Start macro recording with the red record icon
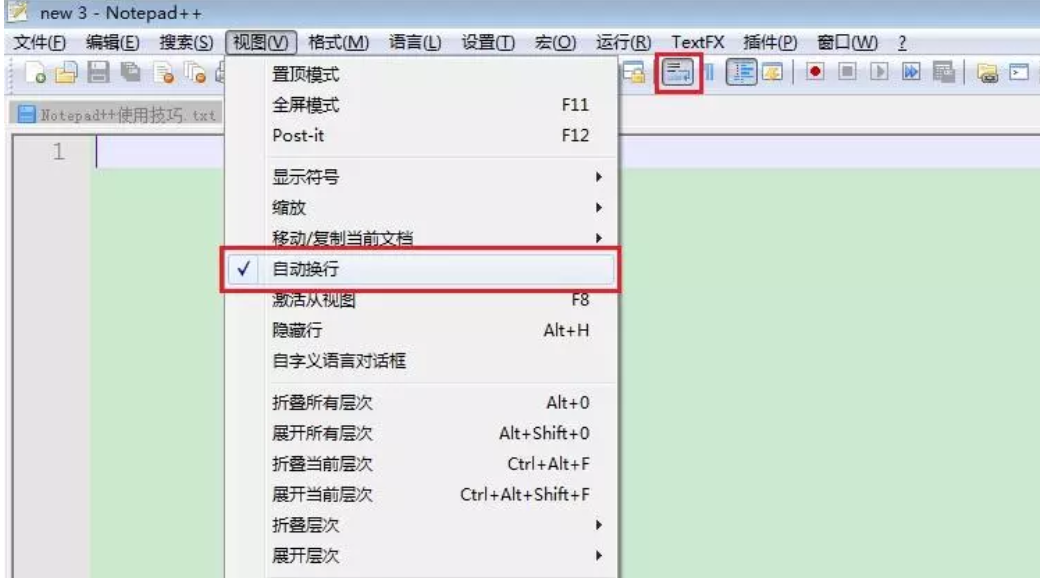The image size is (1040, 578). click(817, 70)
